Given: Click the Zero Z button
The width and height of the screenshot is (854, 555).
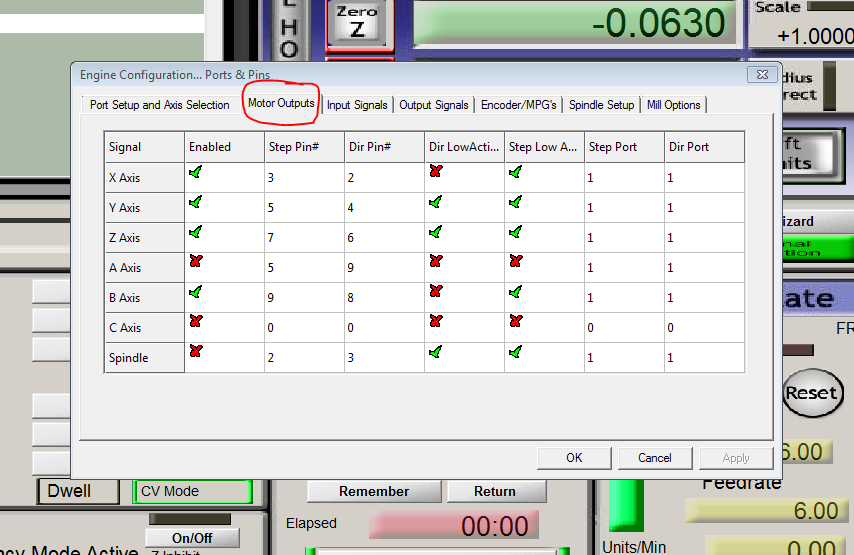Looking at the screenshot, I should (357, 23).
